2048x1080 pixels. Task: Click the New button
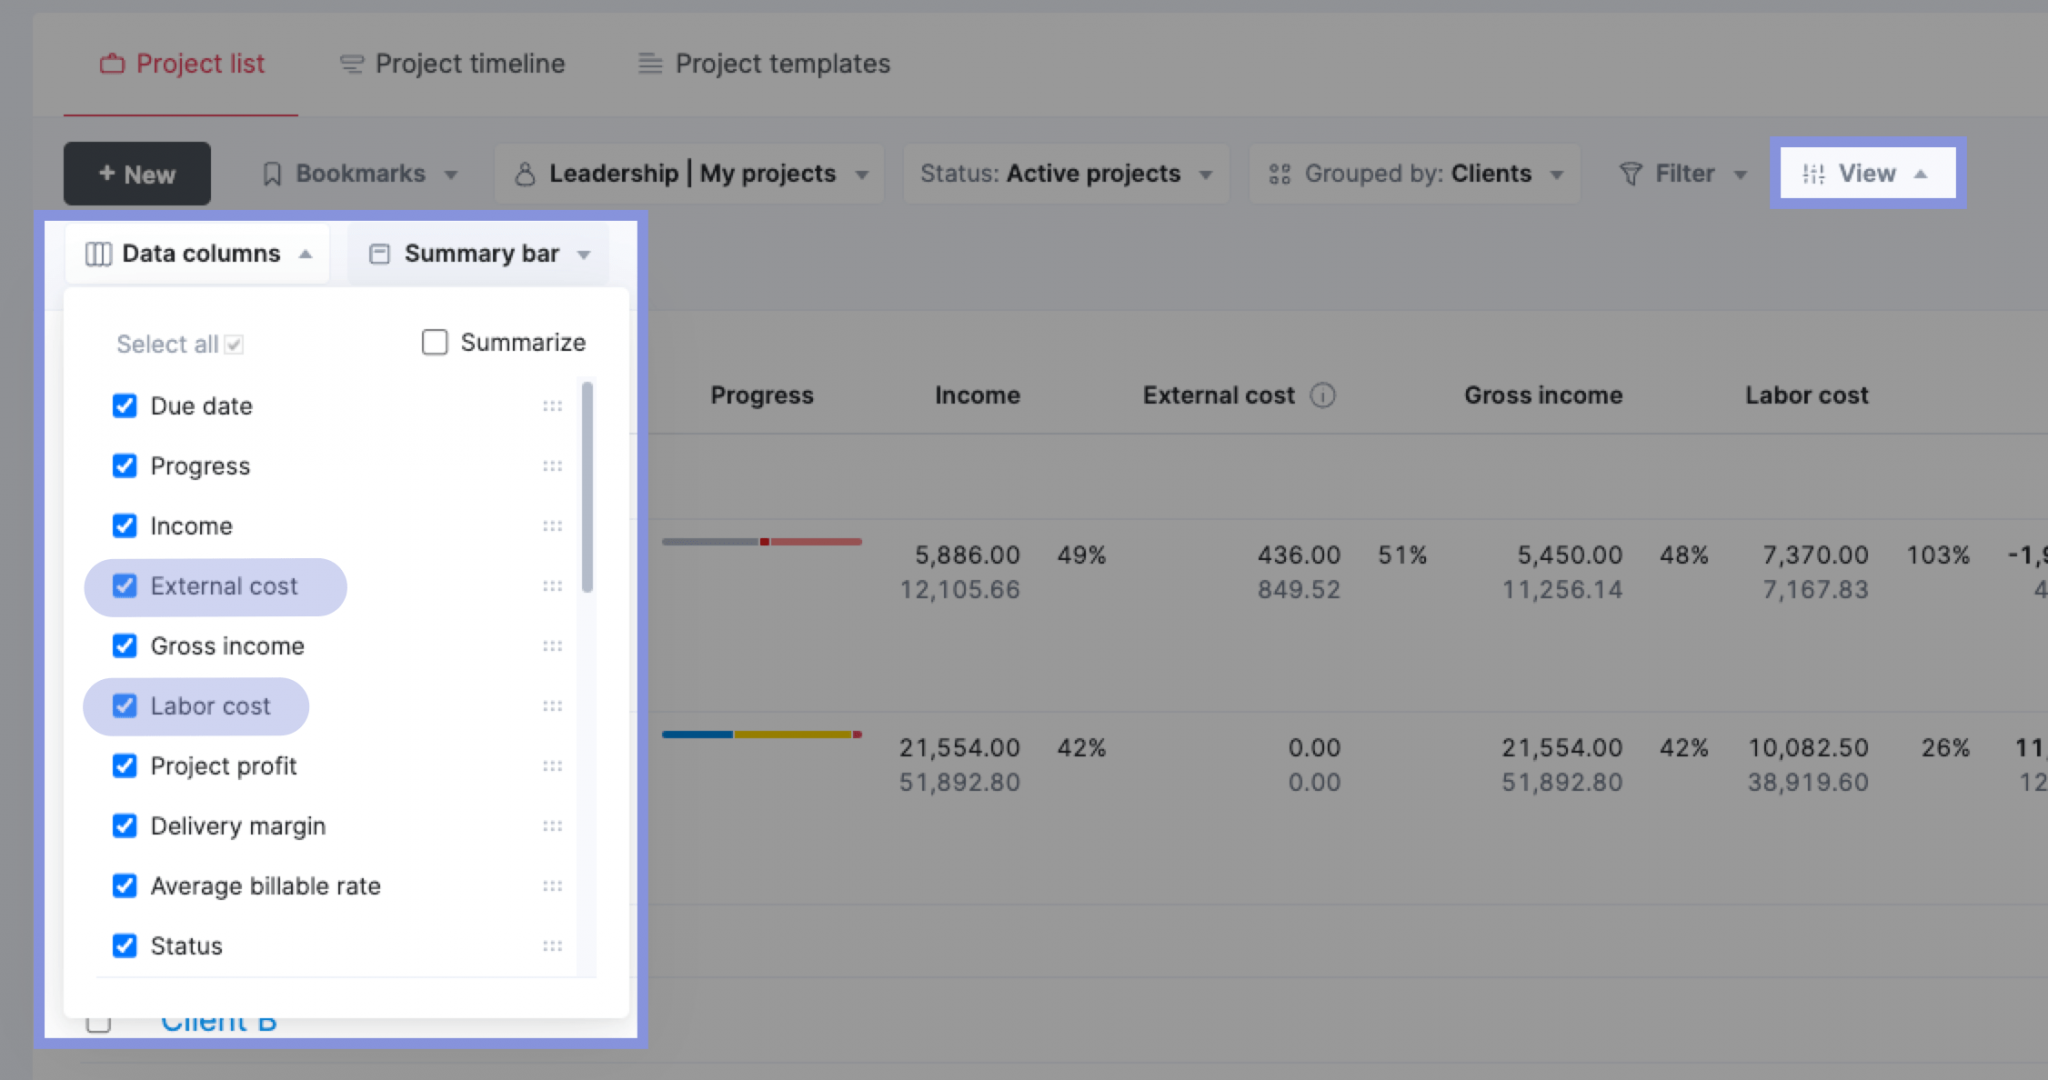coord(137,173)
